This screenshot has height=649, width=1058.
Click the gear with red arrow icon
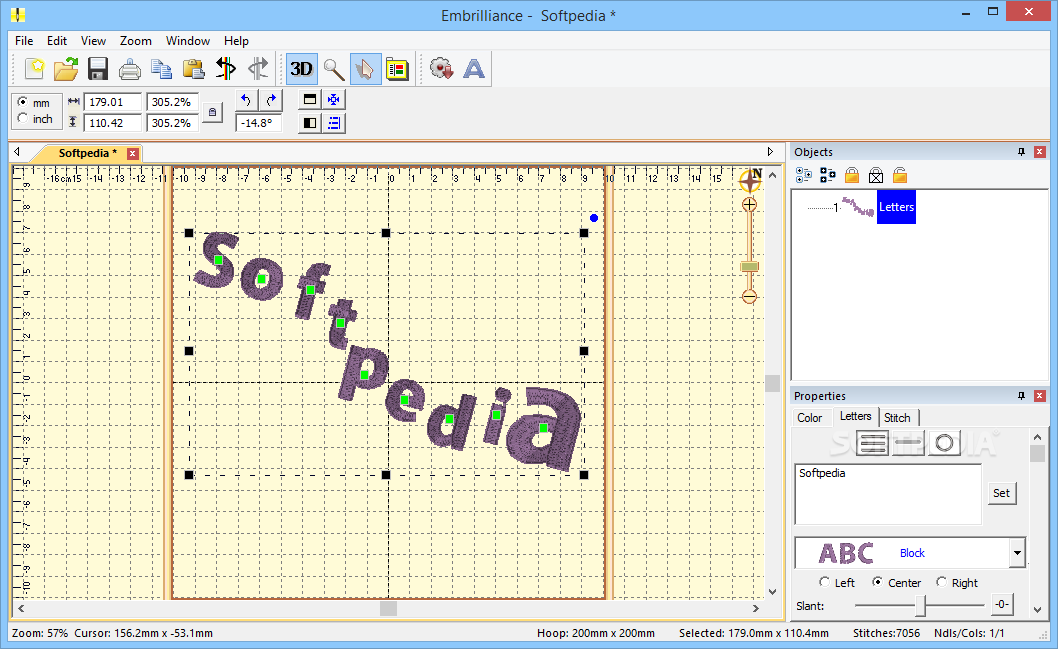442,69
